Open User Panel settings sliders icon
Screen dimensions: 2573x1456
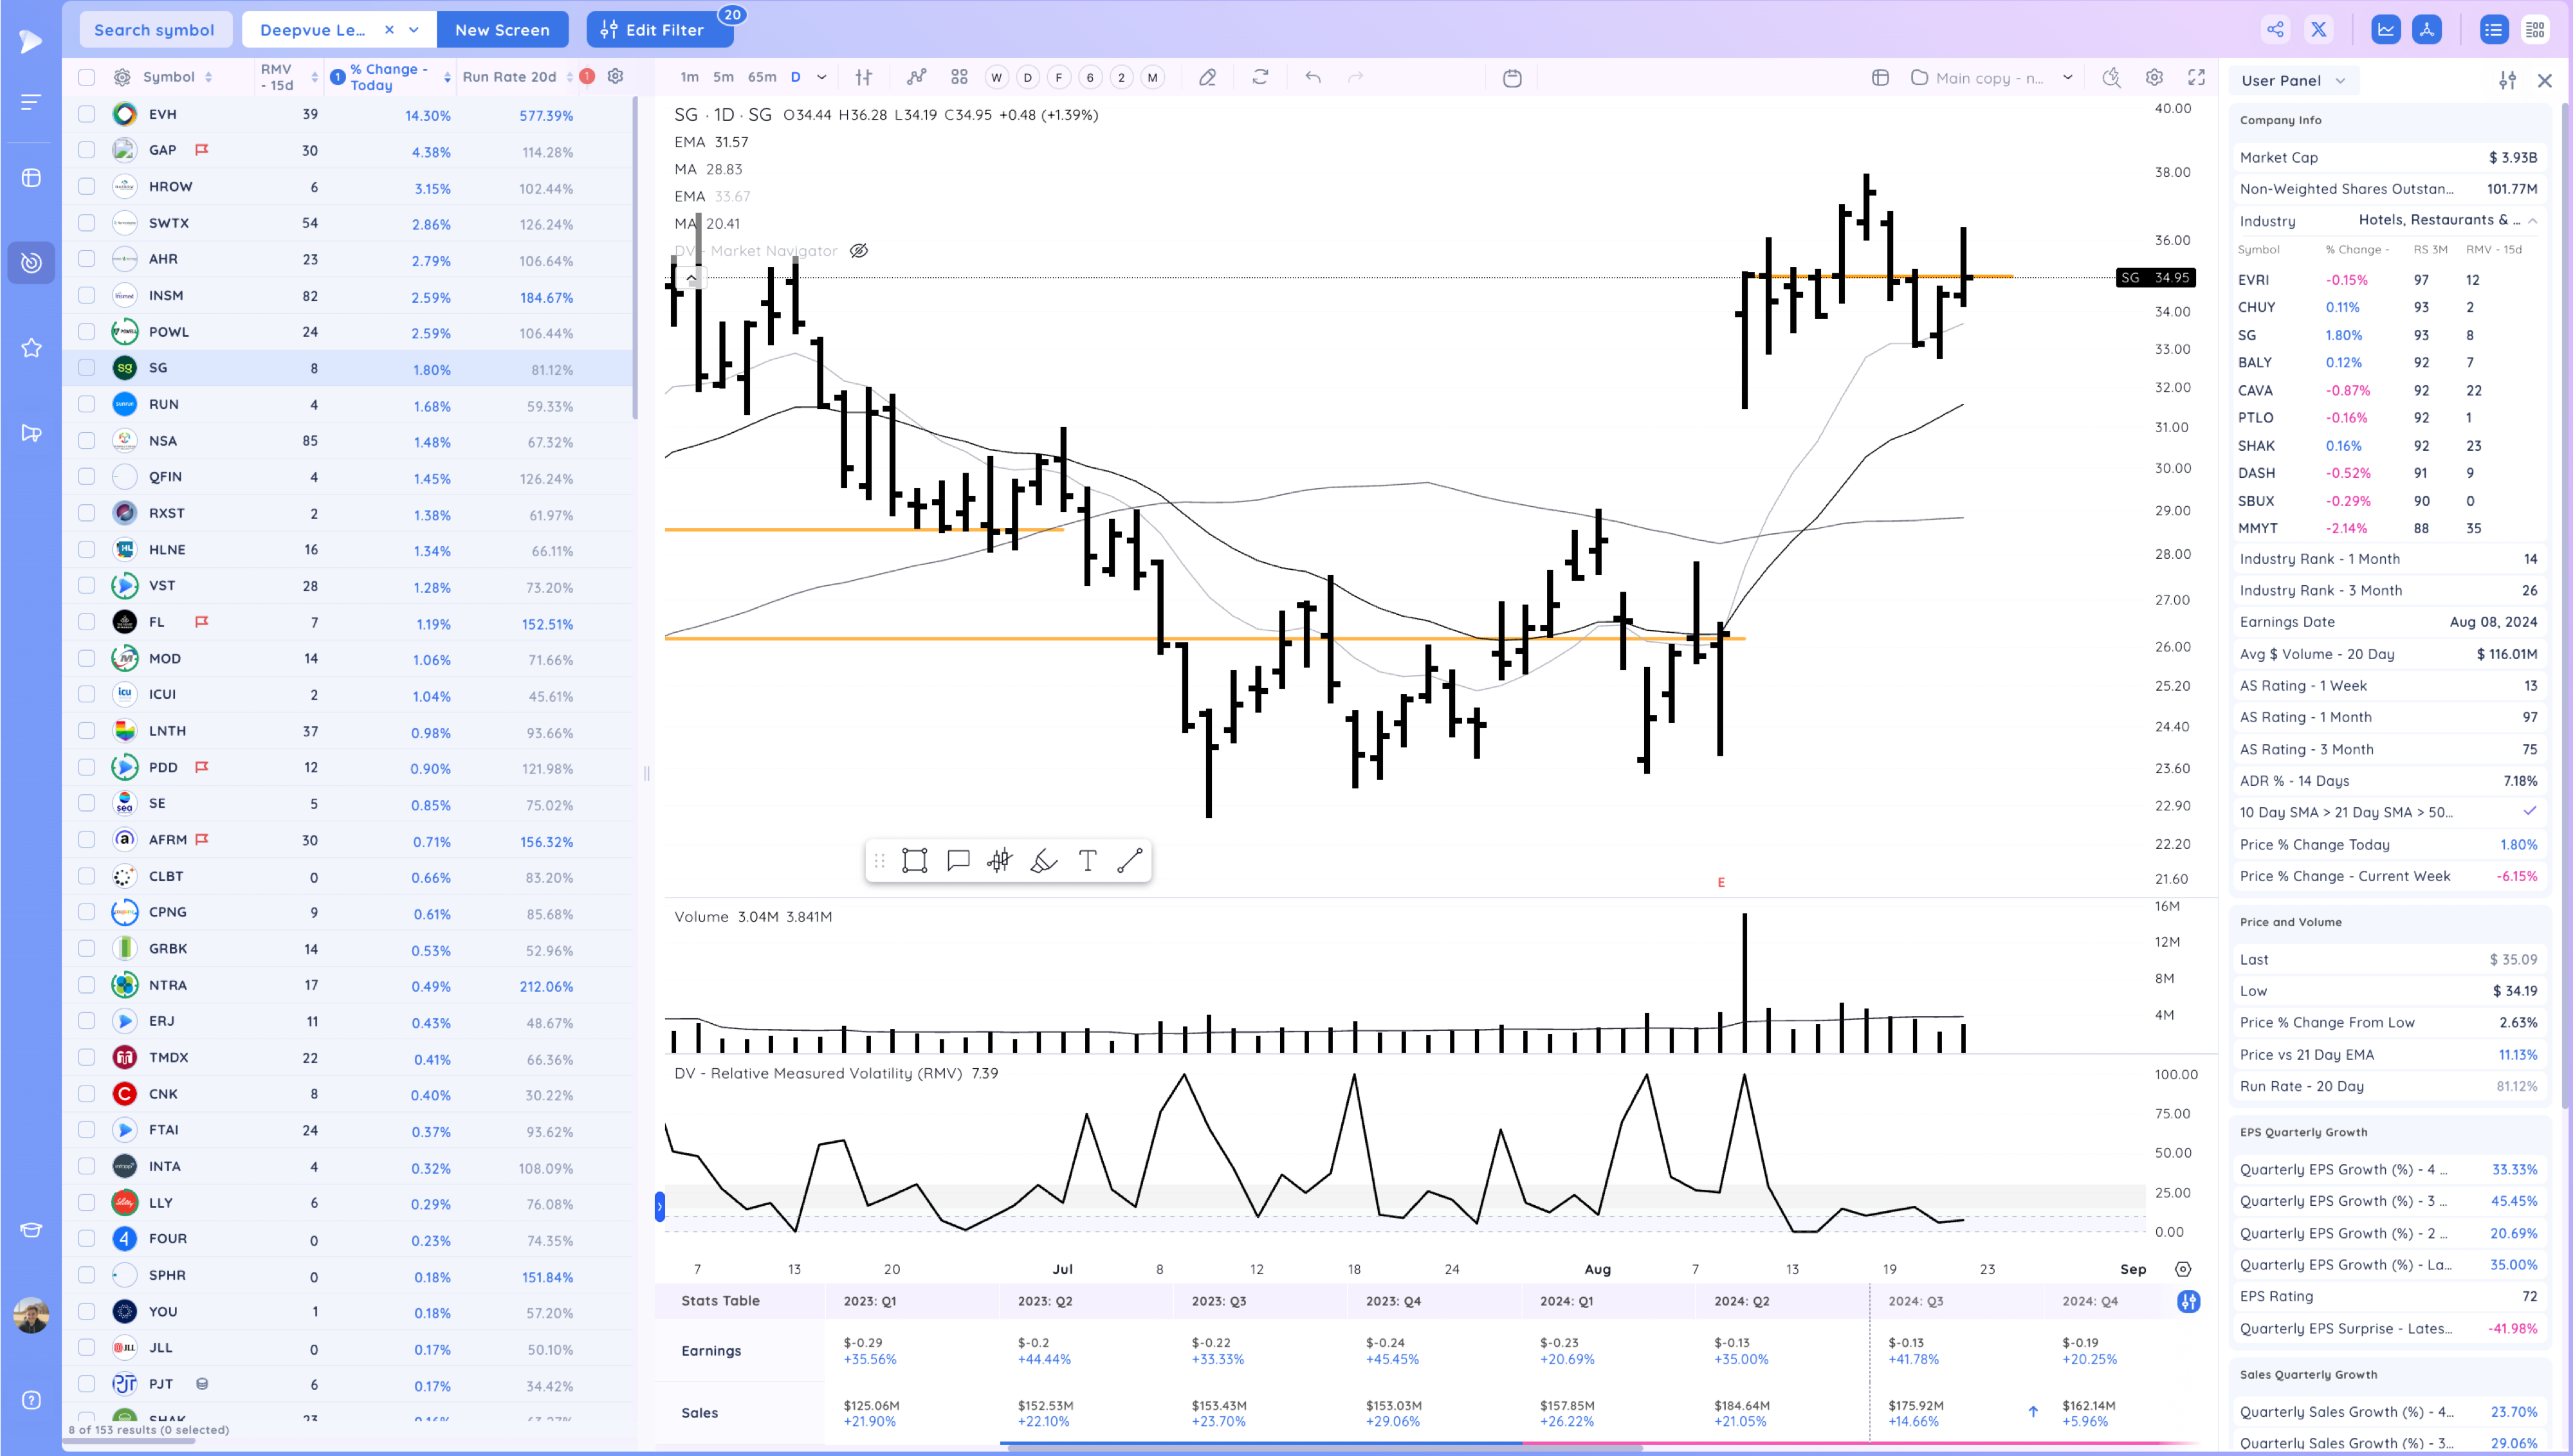click(2507, 80)
